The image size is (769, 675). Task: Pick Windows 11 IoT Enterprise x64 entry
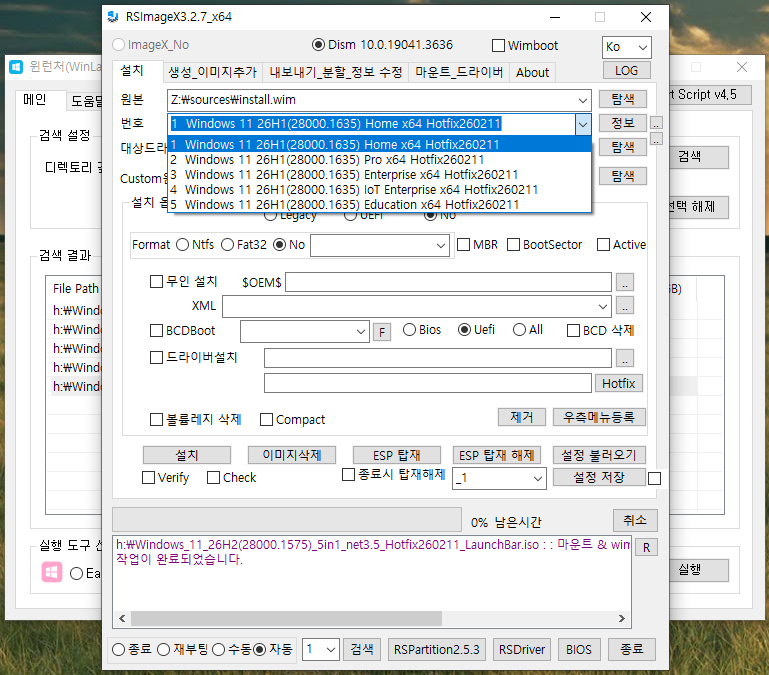(380, 190)
